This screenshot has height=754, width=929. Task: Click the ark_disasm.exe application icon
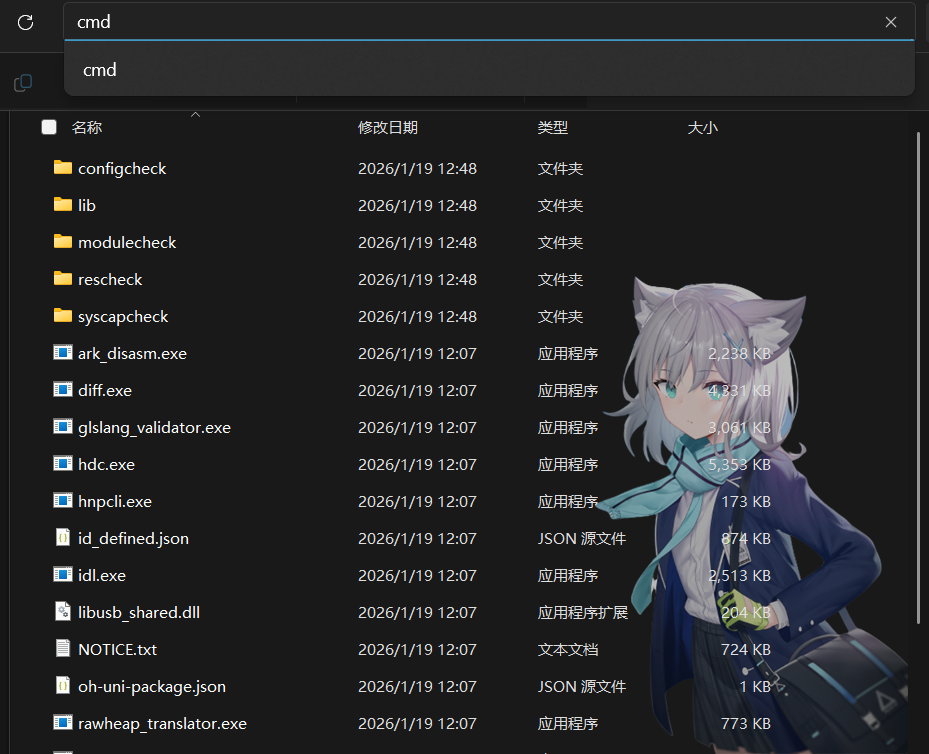pos(63,353)
